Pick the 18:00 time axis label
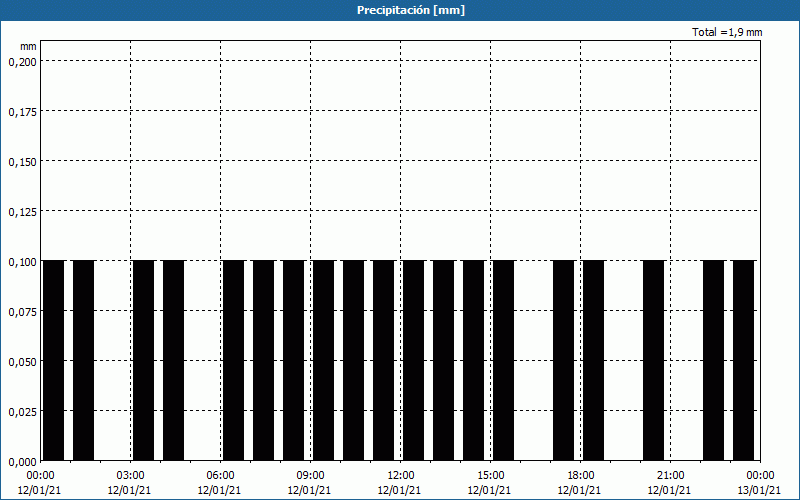This screenshot has width=800, height=500. 581,476
